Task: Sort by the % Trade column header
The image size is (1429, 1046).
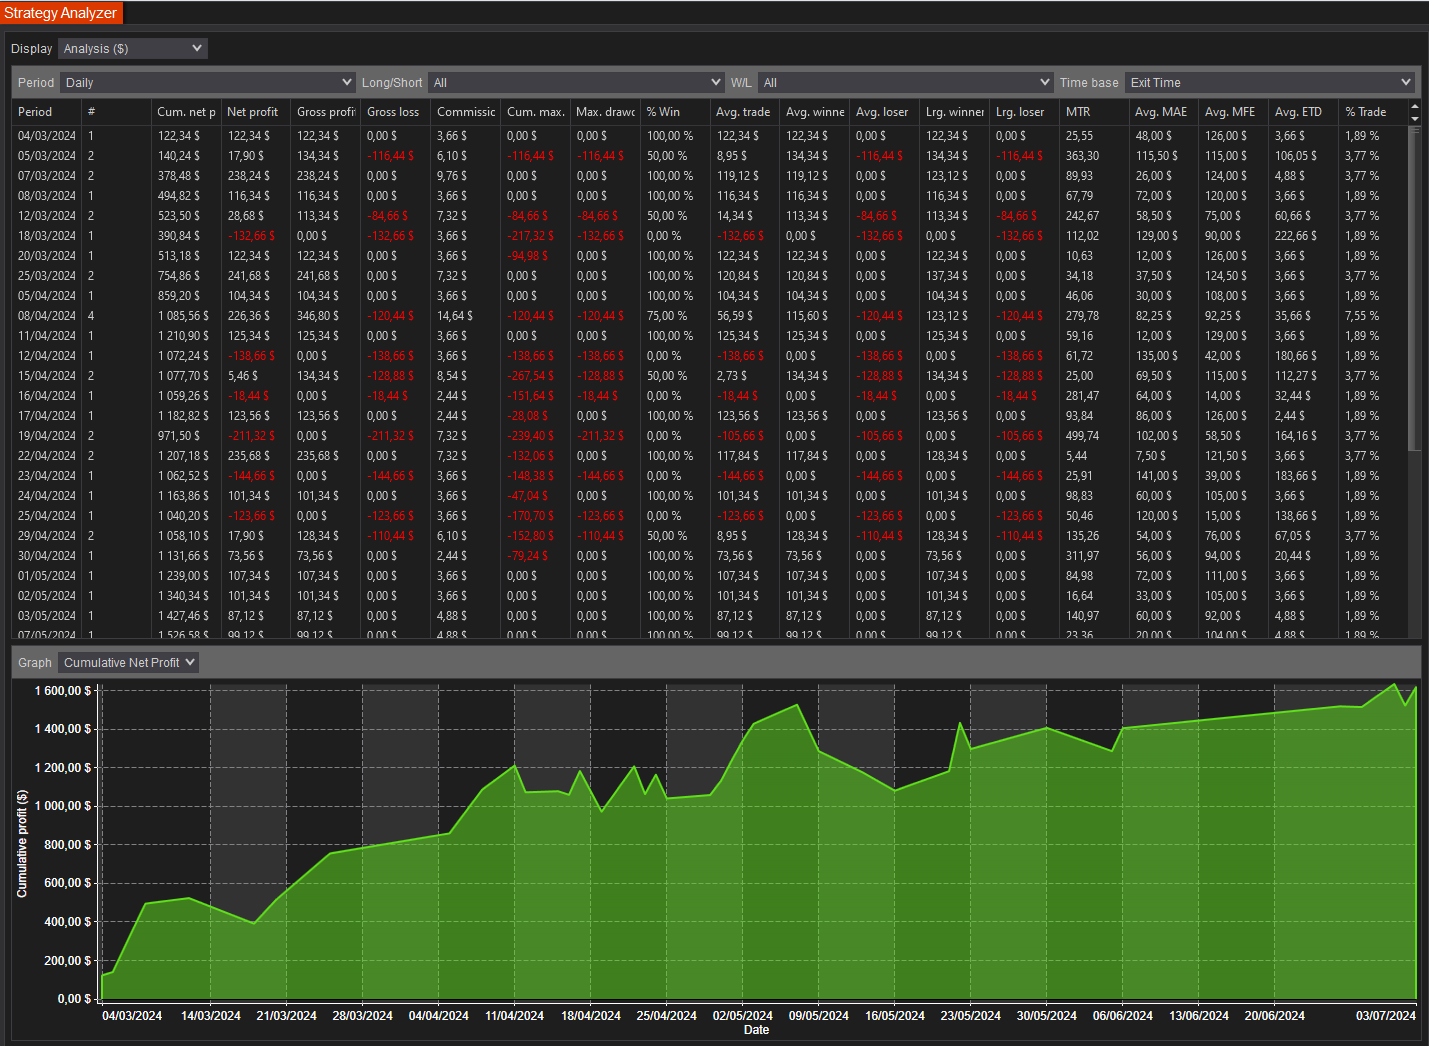Action: (x=1373, y=112)
